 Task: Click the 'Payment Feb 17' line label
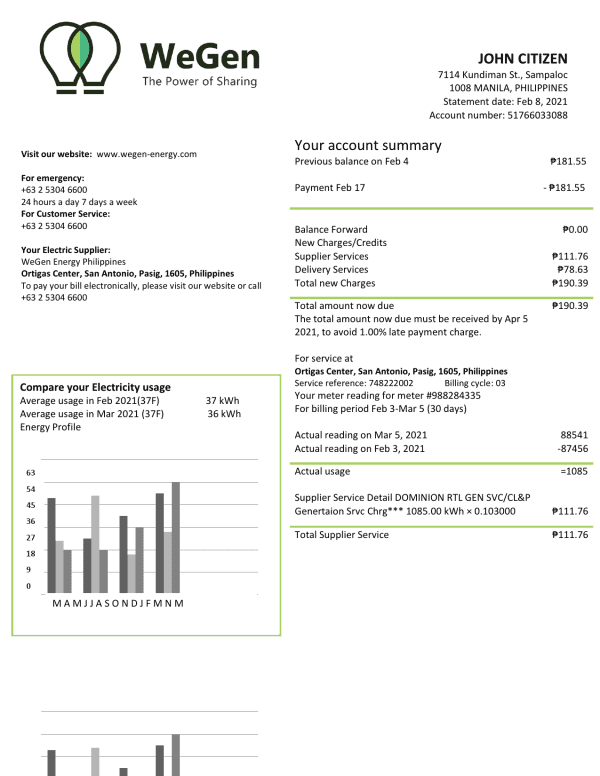click(330, 187)
